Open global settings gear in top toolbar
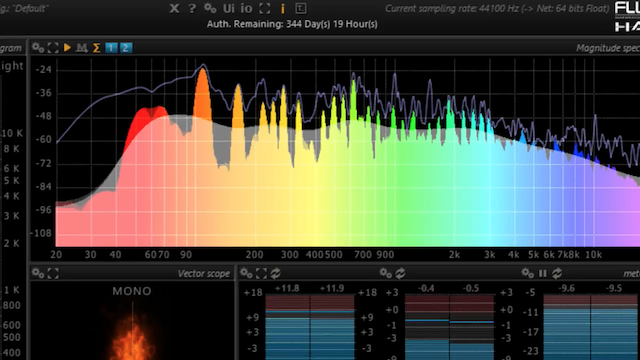The height and width of the screenshot is (360, 640). (210, 8)
